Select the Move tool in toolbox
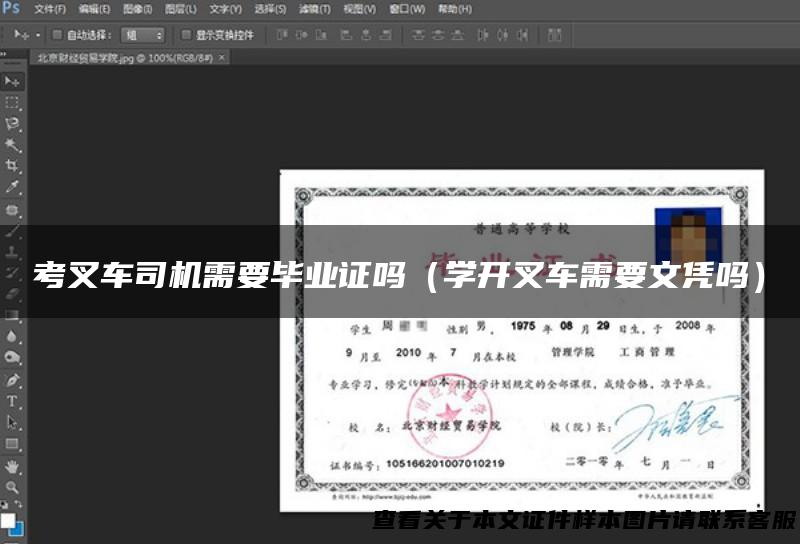800x544 pixels. point(13,81)
